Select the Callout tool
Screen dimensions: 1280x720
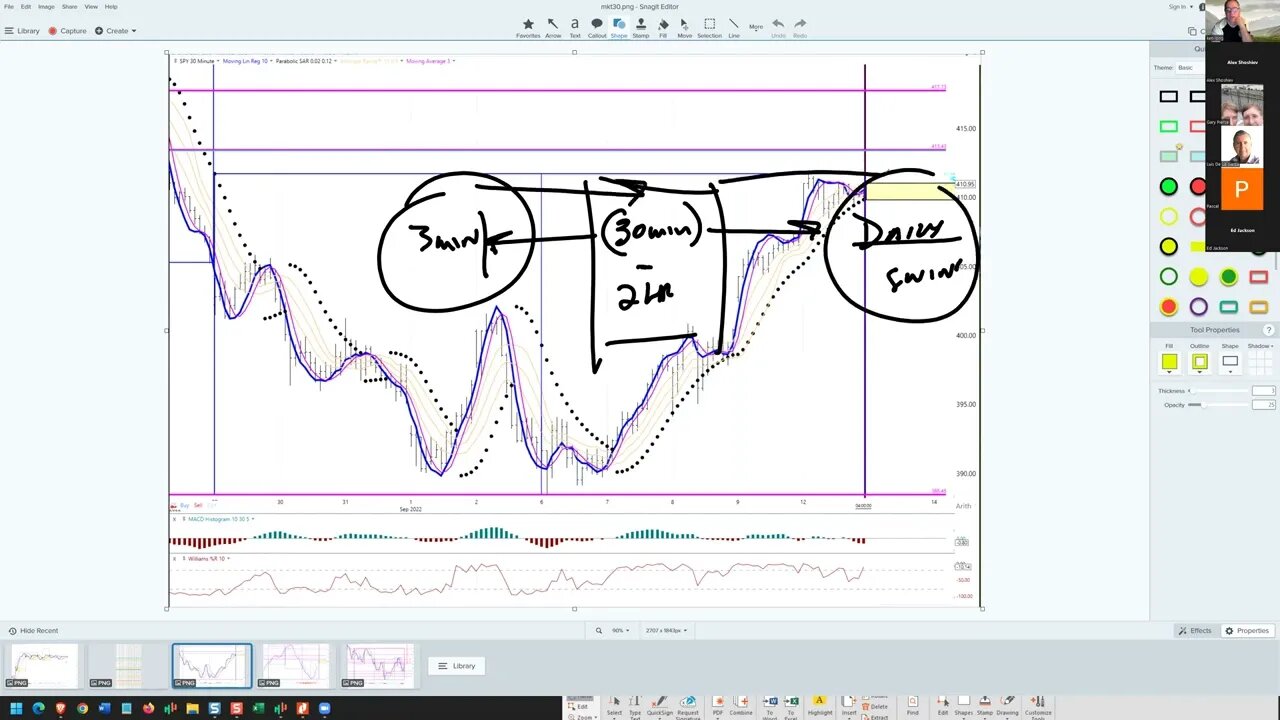click(597, 28)
